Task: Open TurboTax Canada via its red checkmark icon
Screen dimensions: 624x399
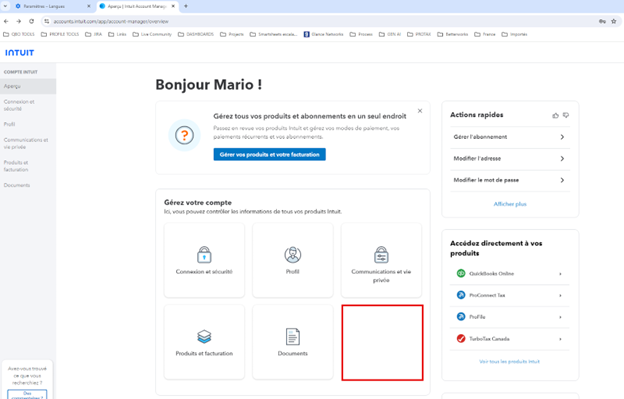Action: (x=461, y=339)
